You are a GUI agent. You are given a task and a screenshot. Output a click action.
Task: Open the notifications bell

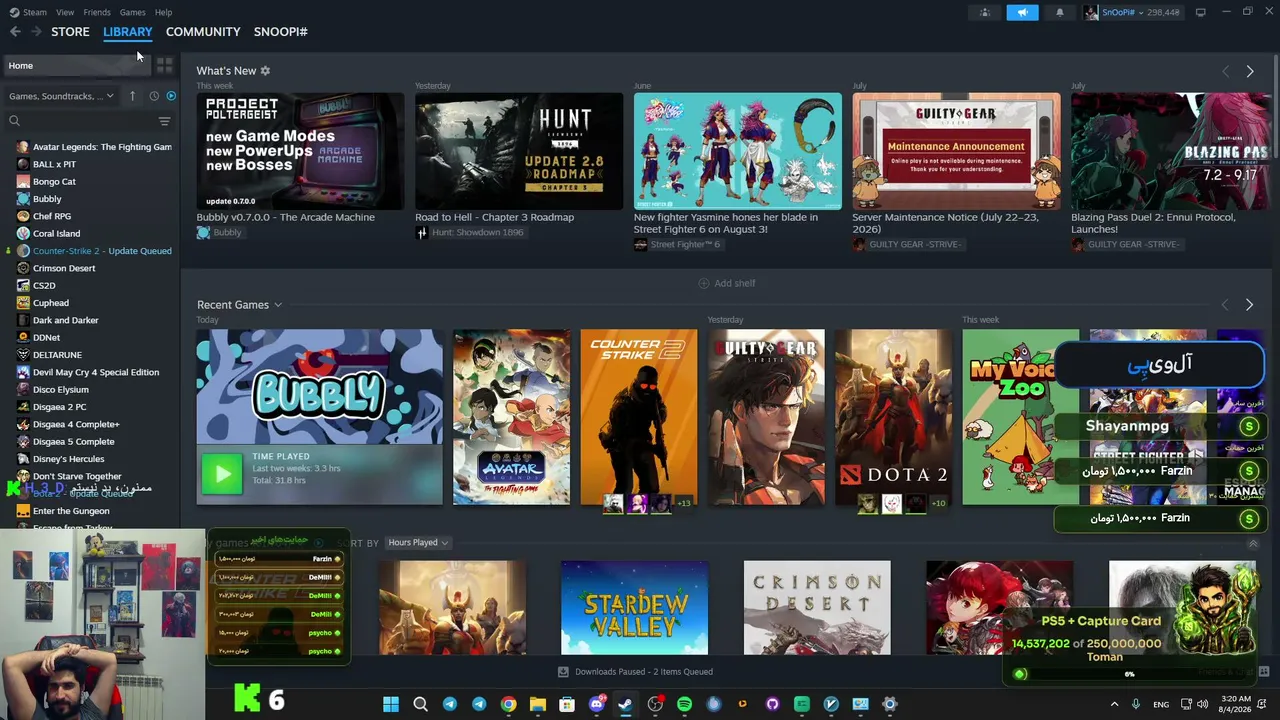pos(1060,12)
